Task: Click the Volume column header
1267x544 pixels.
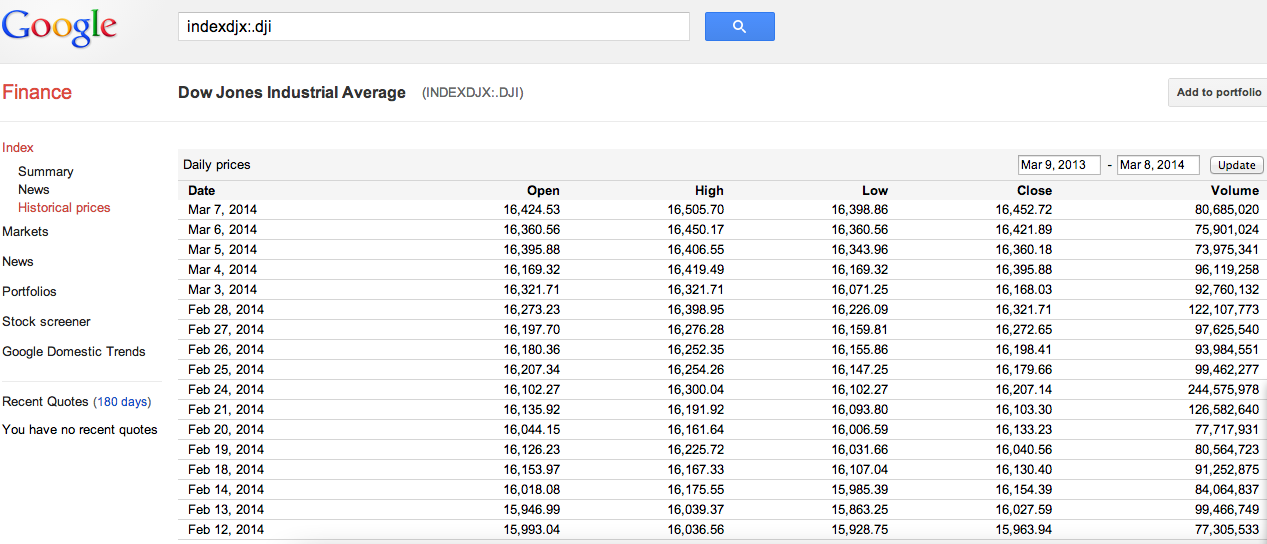Action: 1234,190
